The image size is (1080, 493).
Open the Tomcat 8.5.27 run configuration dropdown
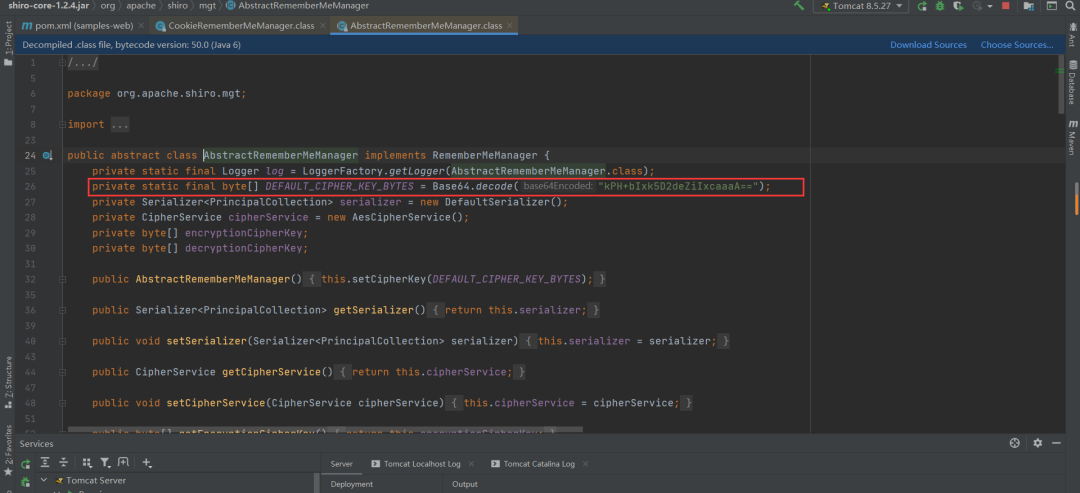(x=861, y=6)
